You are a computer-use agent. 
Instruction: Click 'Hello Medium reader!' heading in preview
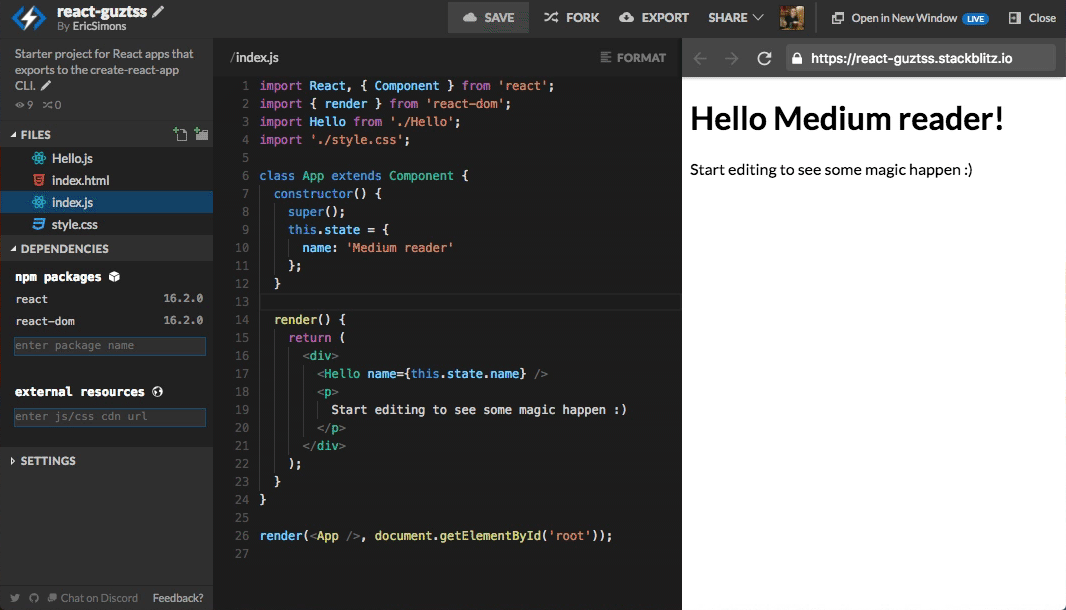(x=846, y=118)
